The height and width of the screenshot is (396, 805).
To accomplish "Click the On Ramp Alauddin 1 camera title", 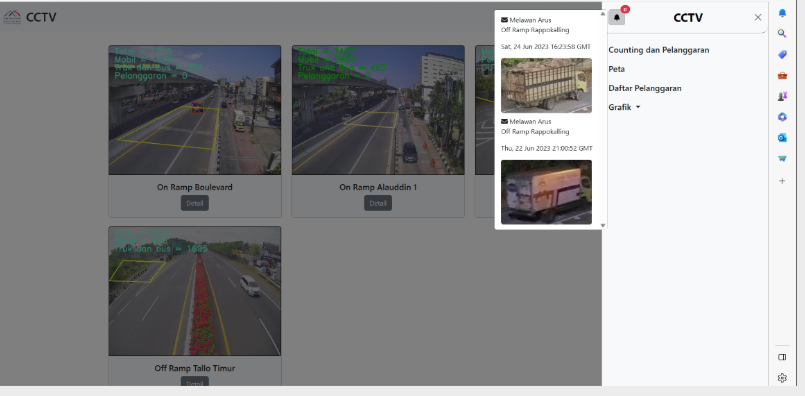I will (x=378, y=187).
